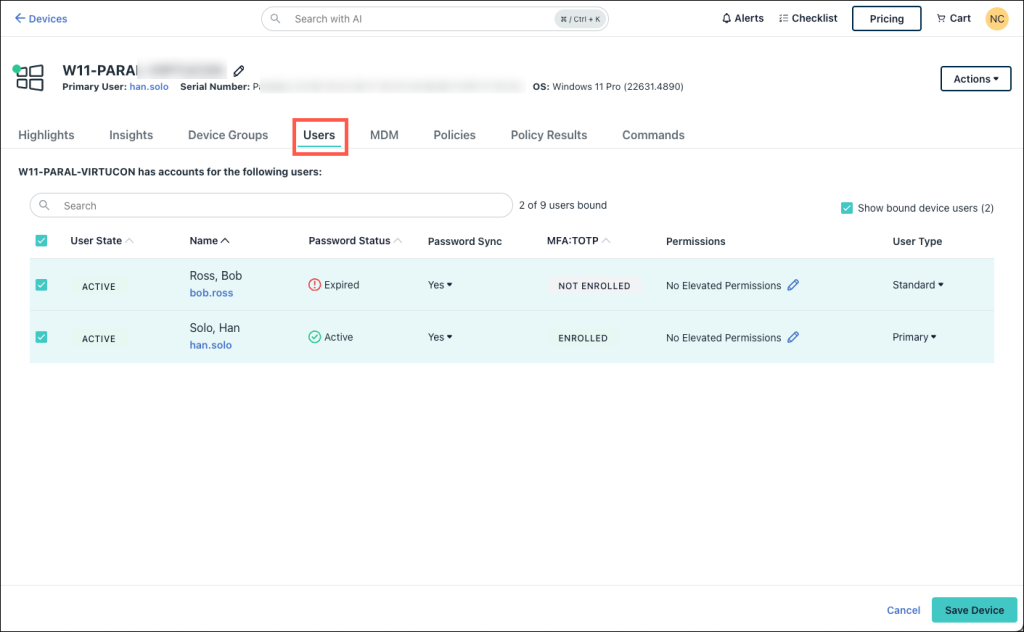Toggle the select-all users checkbox

point(41,241)
